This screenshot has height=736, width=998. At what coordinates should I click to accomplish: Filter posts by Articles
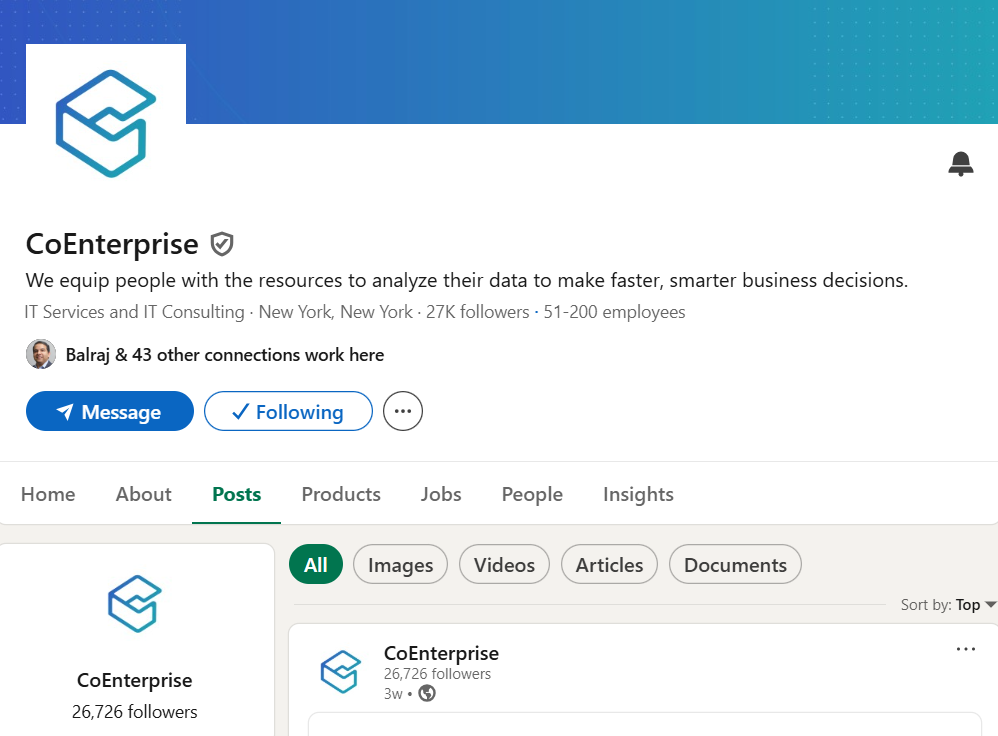(609, 565)
